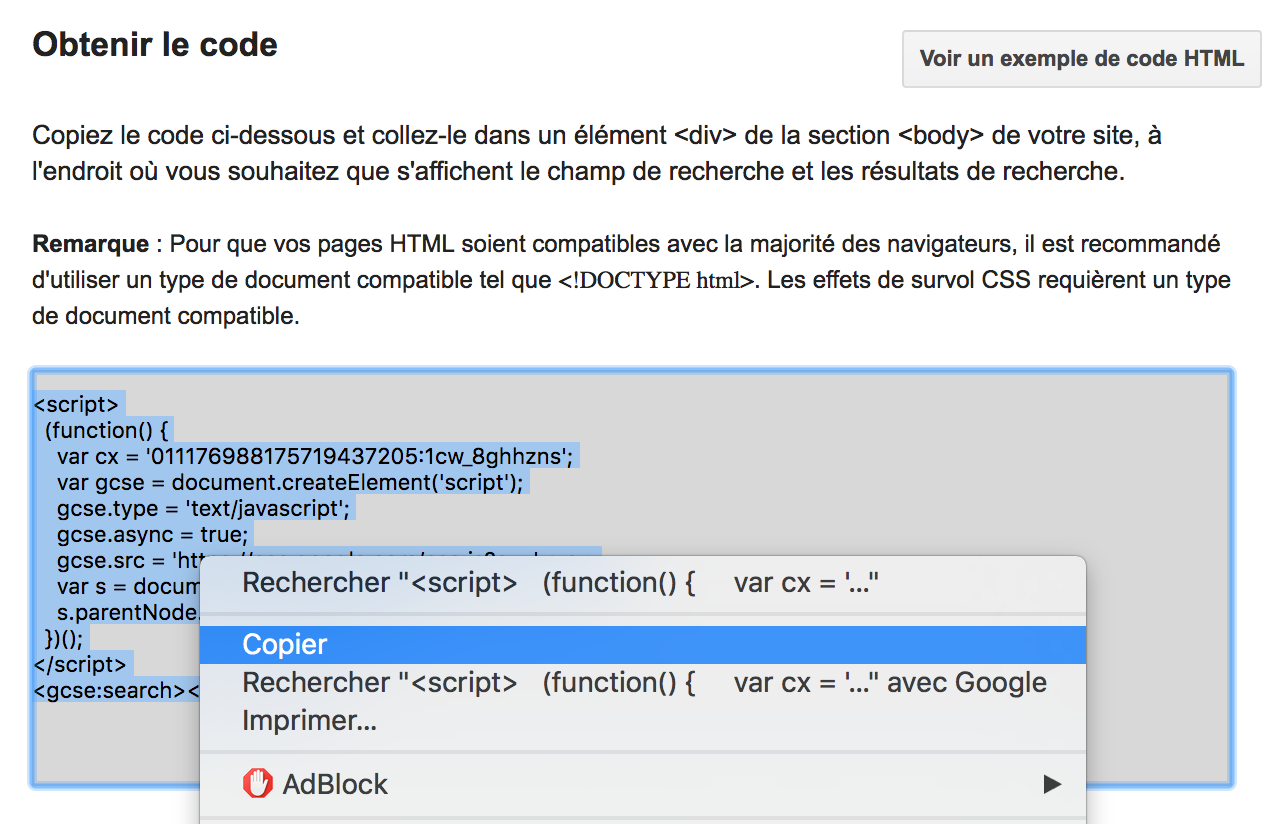Choose "Imprimer..." from the context menu
This screenshot has width=1266, height=824.
pyautogui.click(x=643, y=720)
